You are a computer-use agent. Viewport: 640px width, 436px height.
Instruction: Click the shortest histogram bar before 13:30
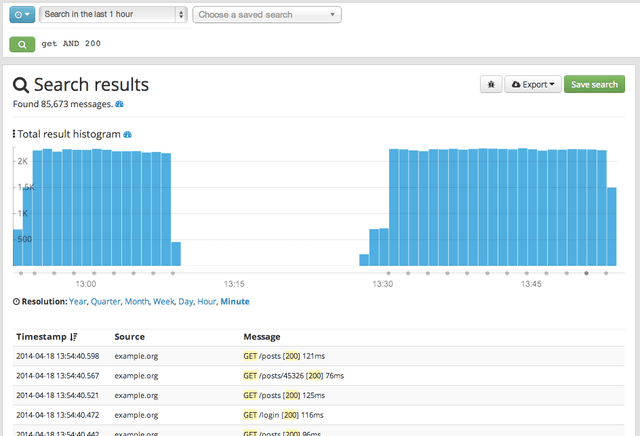click(364, 260)
